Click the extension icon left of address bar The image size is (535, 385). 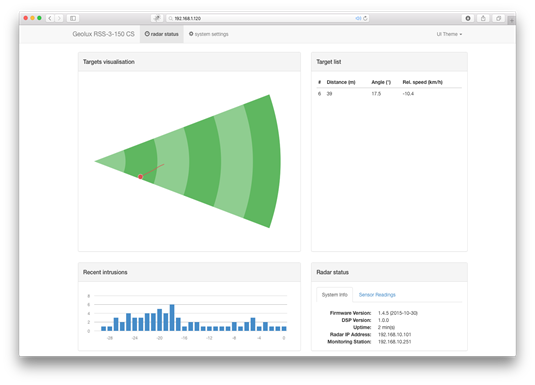point(157,18)
